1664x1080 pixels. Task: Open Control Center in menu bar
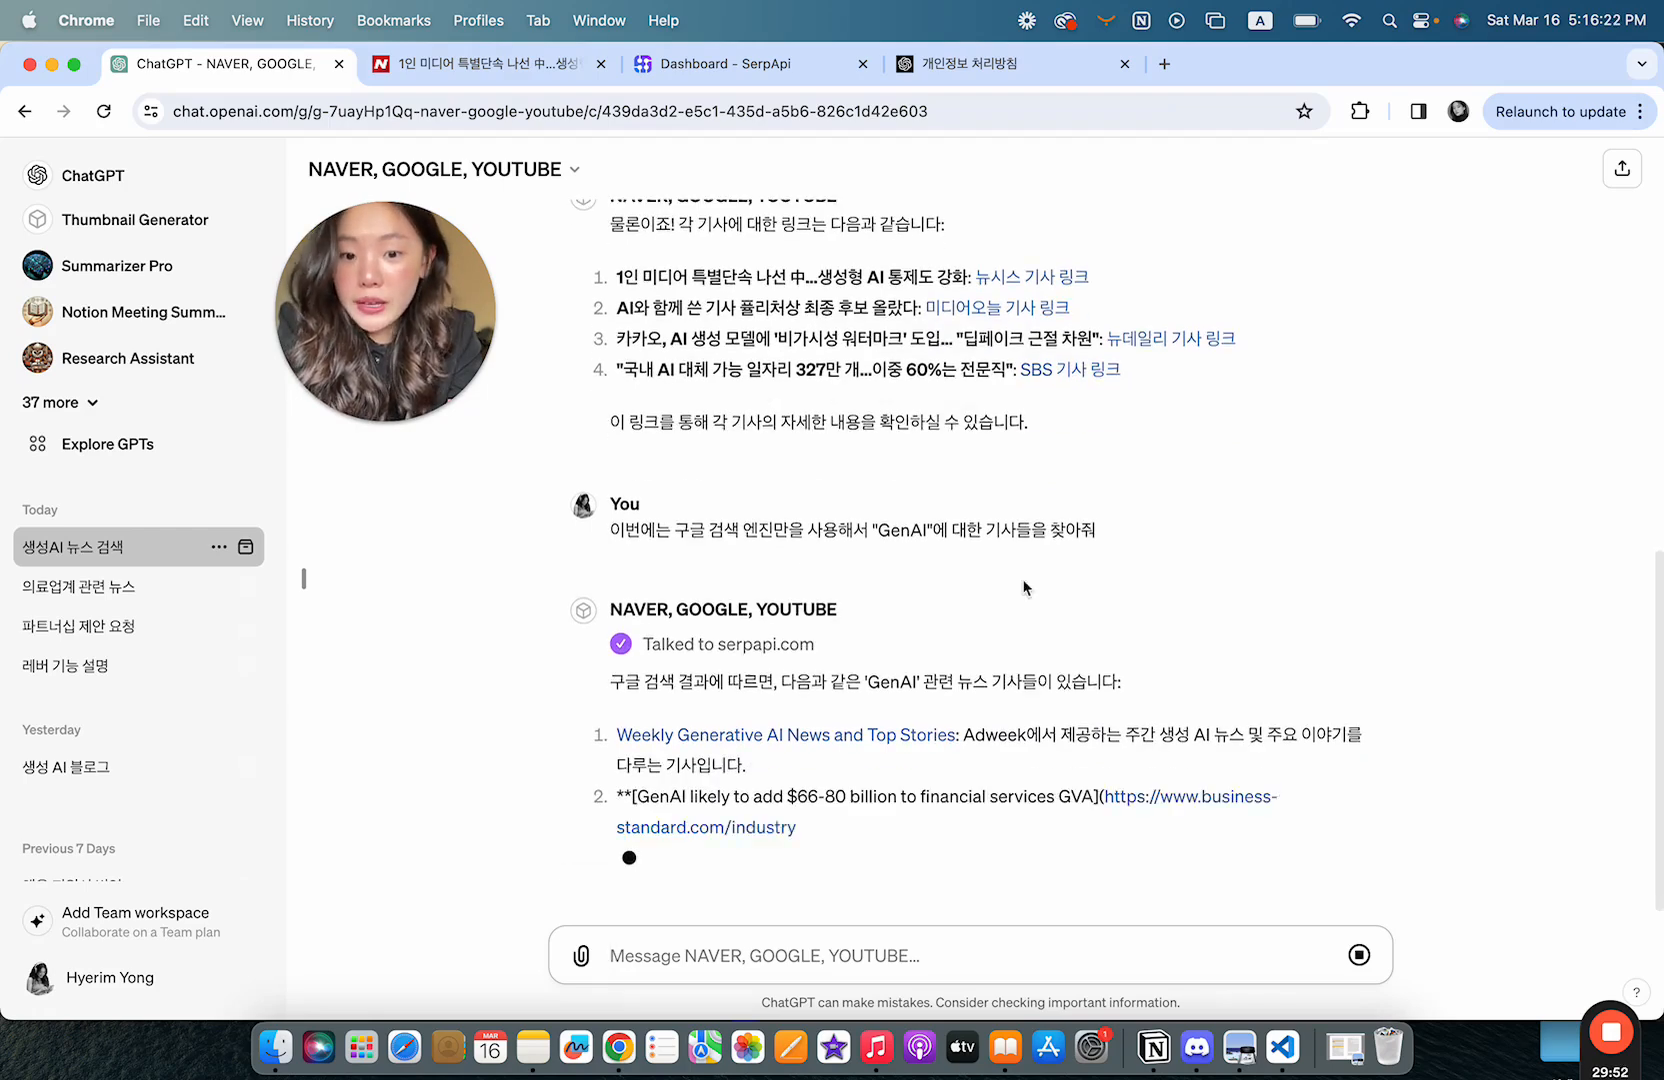[1420, 20]
